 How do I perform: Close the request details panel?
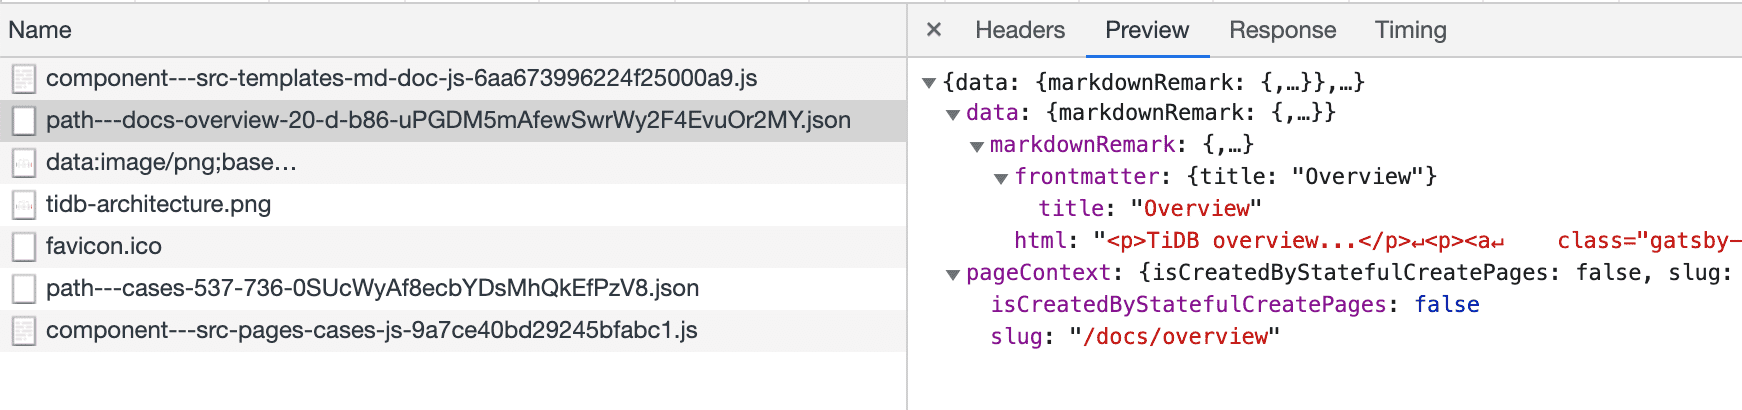(x=934, y=30)
